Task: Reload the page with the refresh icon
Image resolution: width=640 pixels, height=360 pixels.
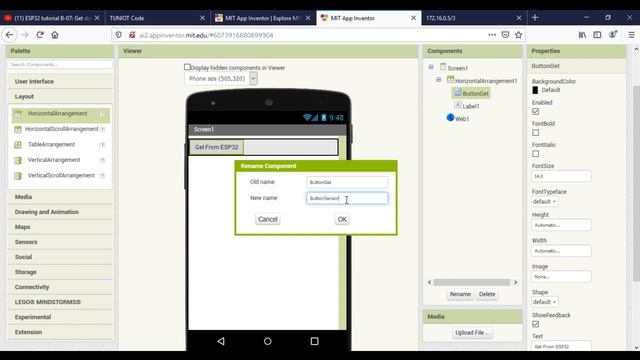Action: click(x=40, y=35)
